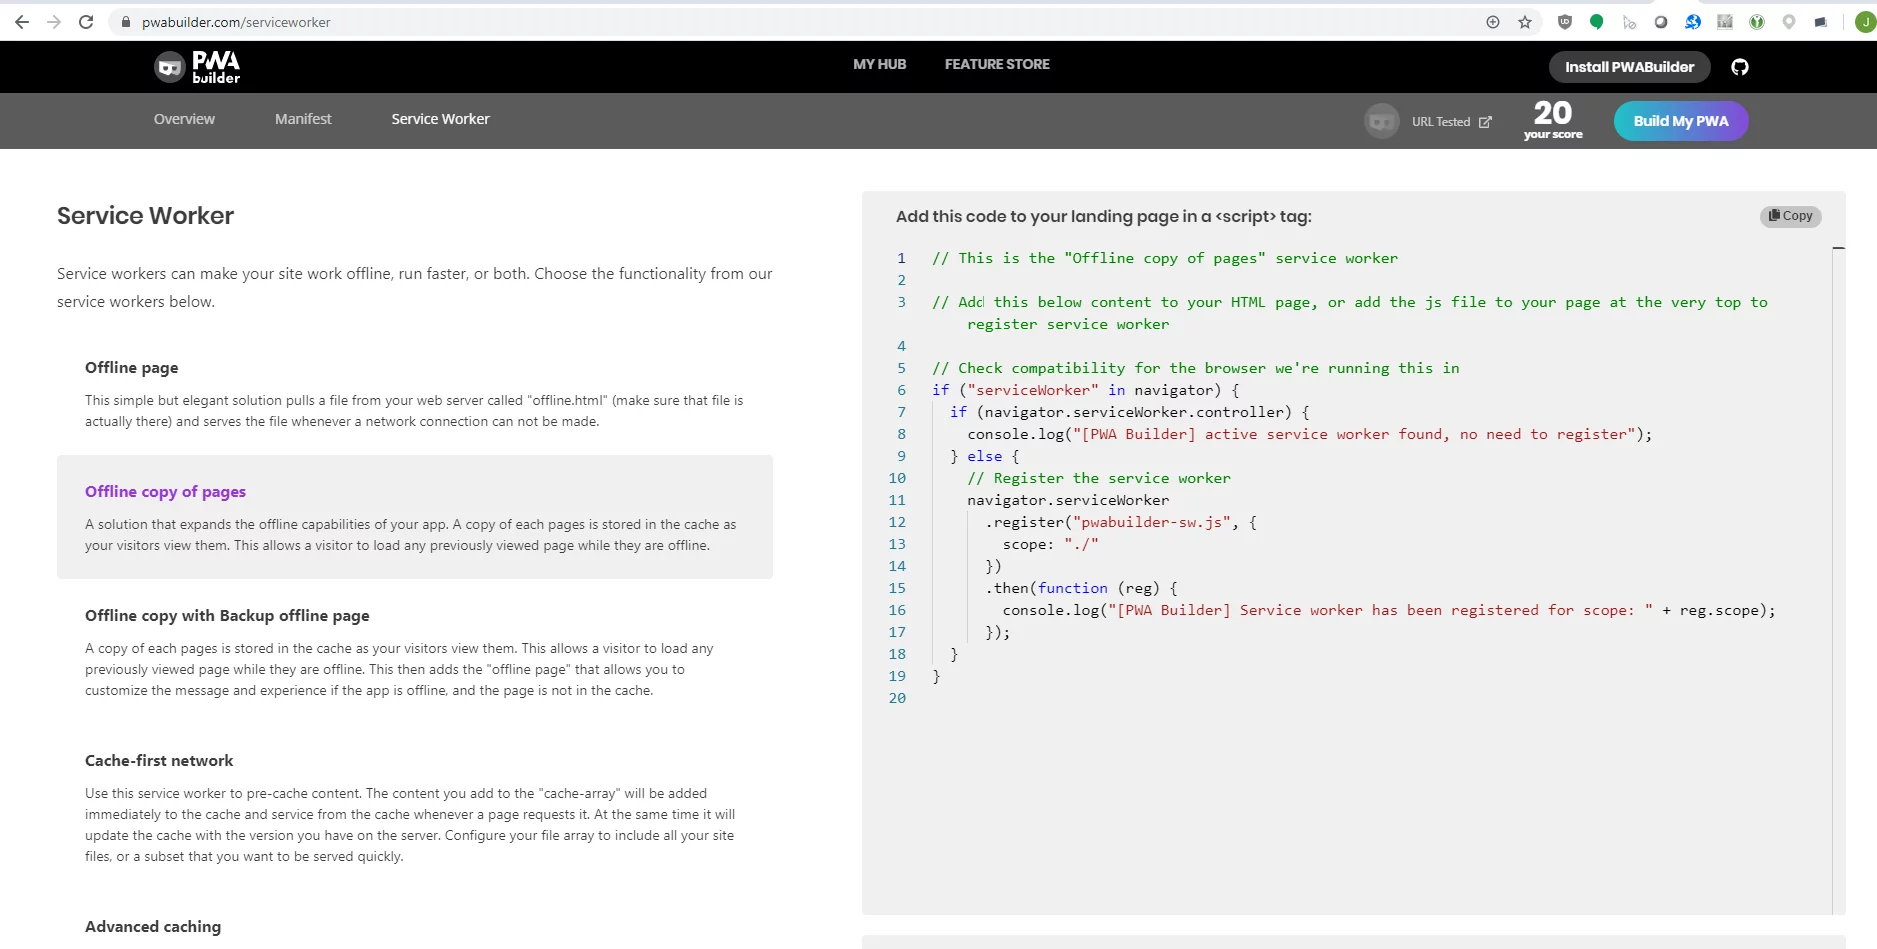Open the green J profile avatar

click(x=1865, y=22)
